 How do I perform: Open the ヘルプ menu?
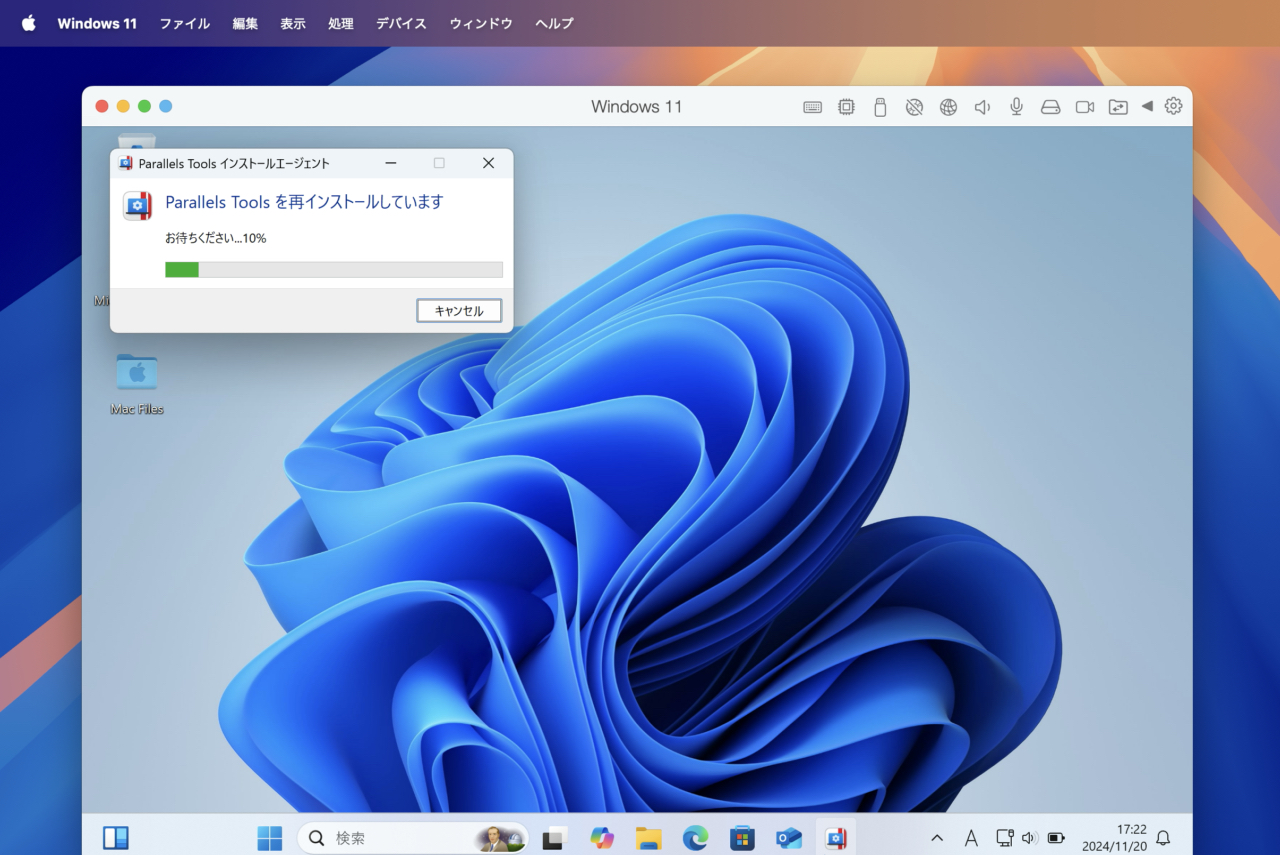pos(554,23)
